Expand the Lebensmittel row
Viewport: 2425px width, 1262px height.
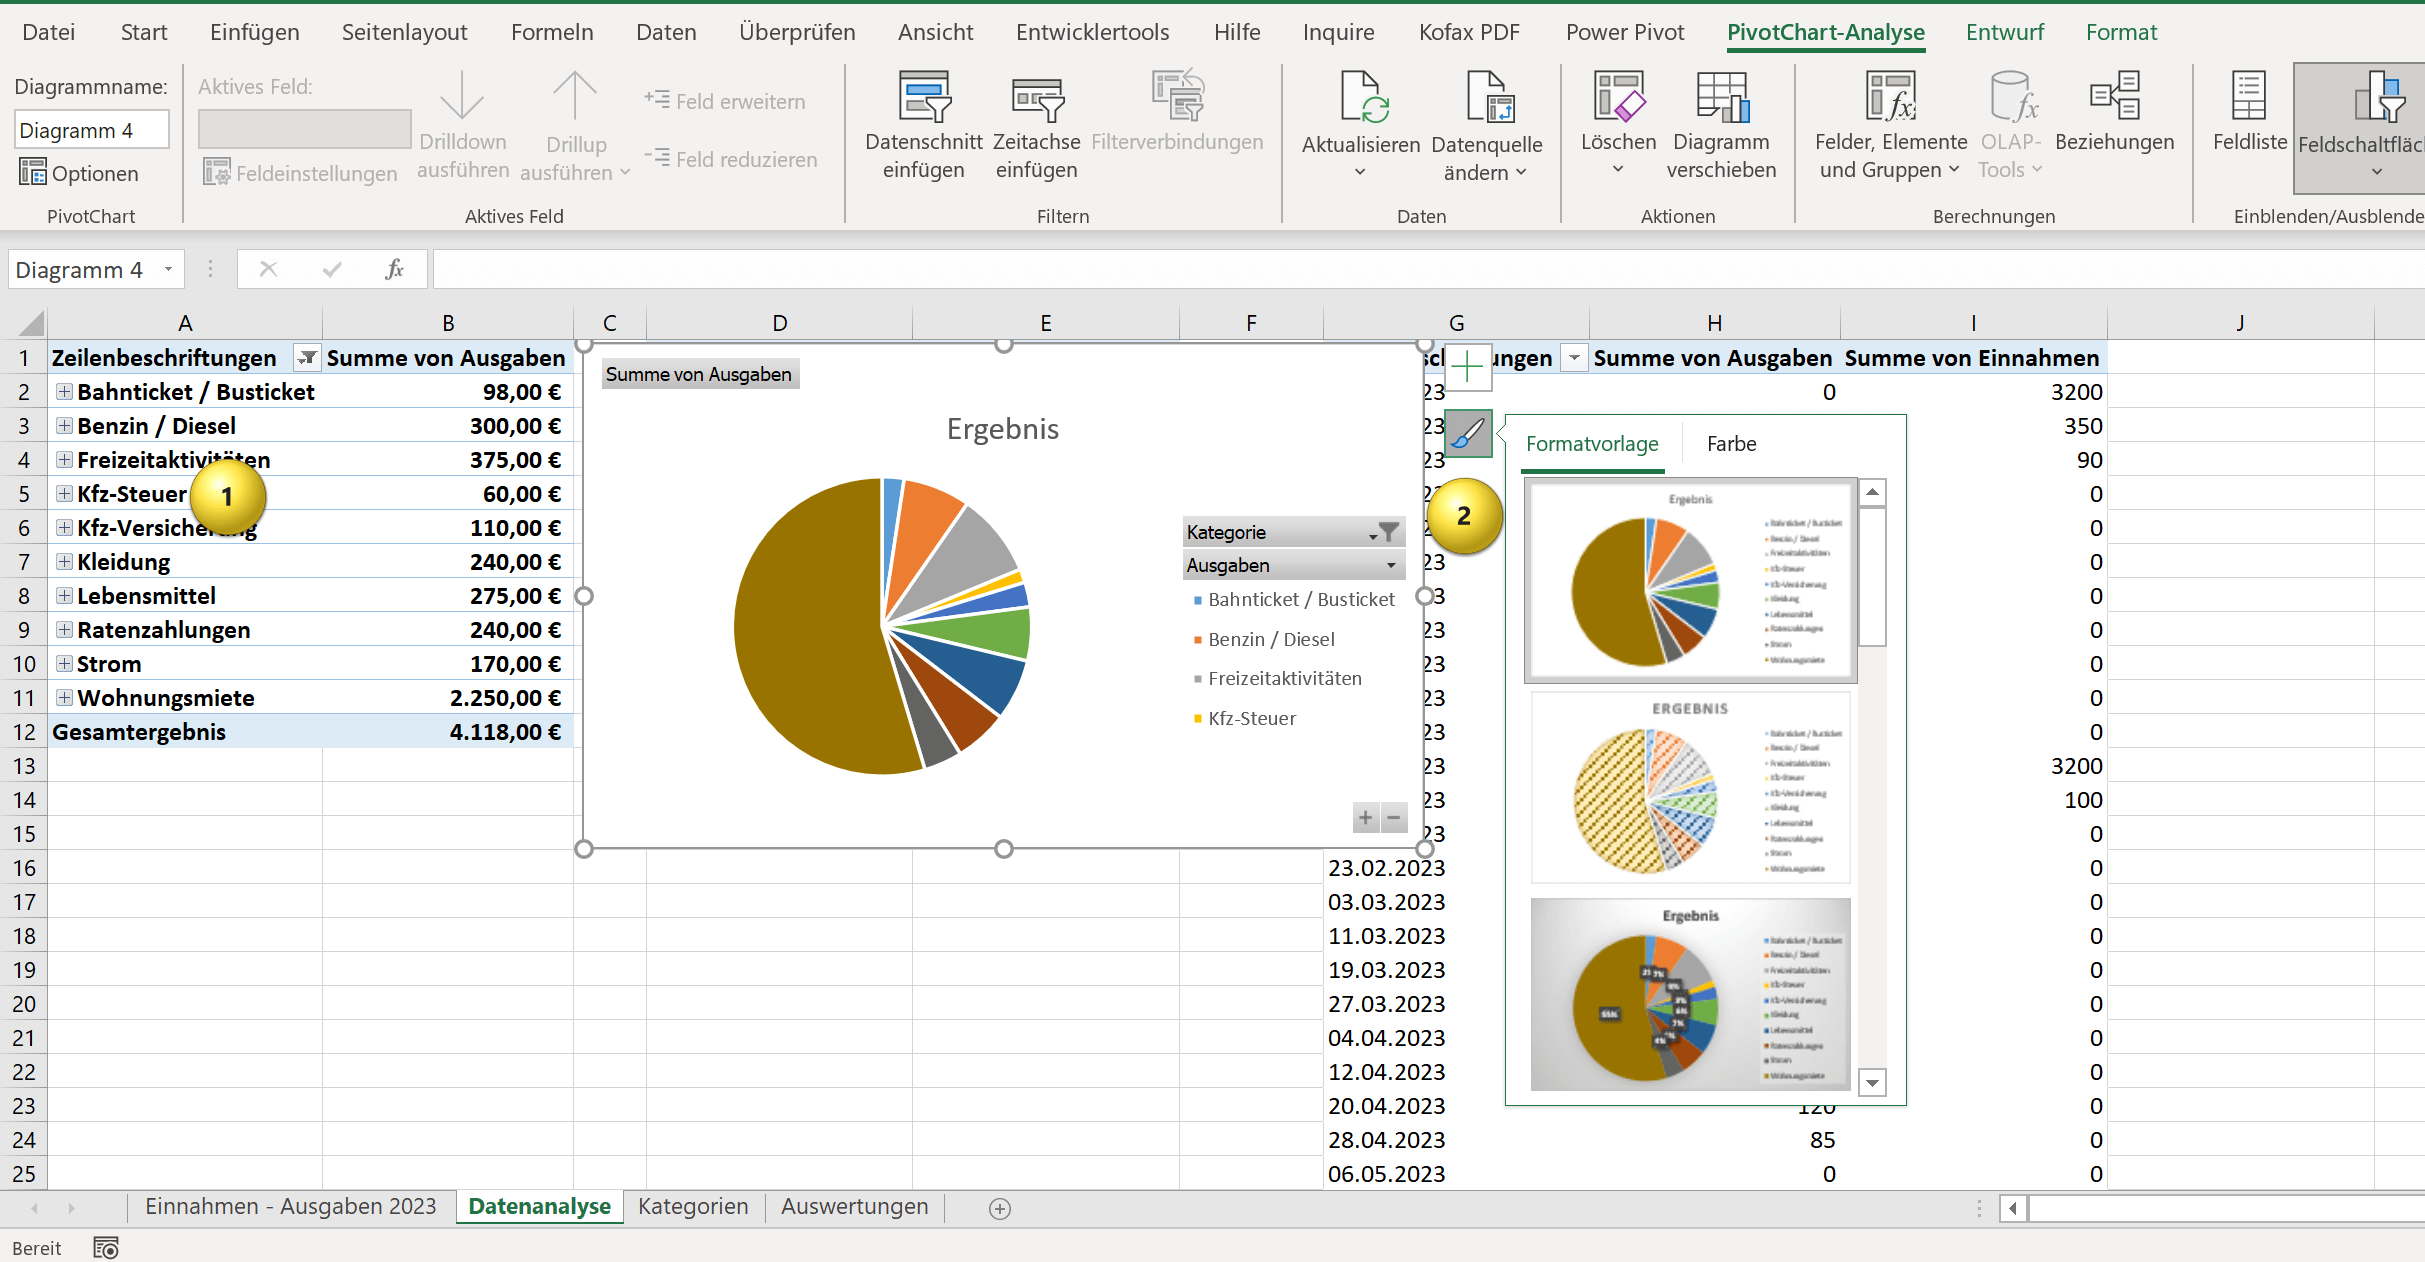click(65, 596)
